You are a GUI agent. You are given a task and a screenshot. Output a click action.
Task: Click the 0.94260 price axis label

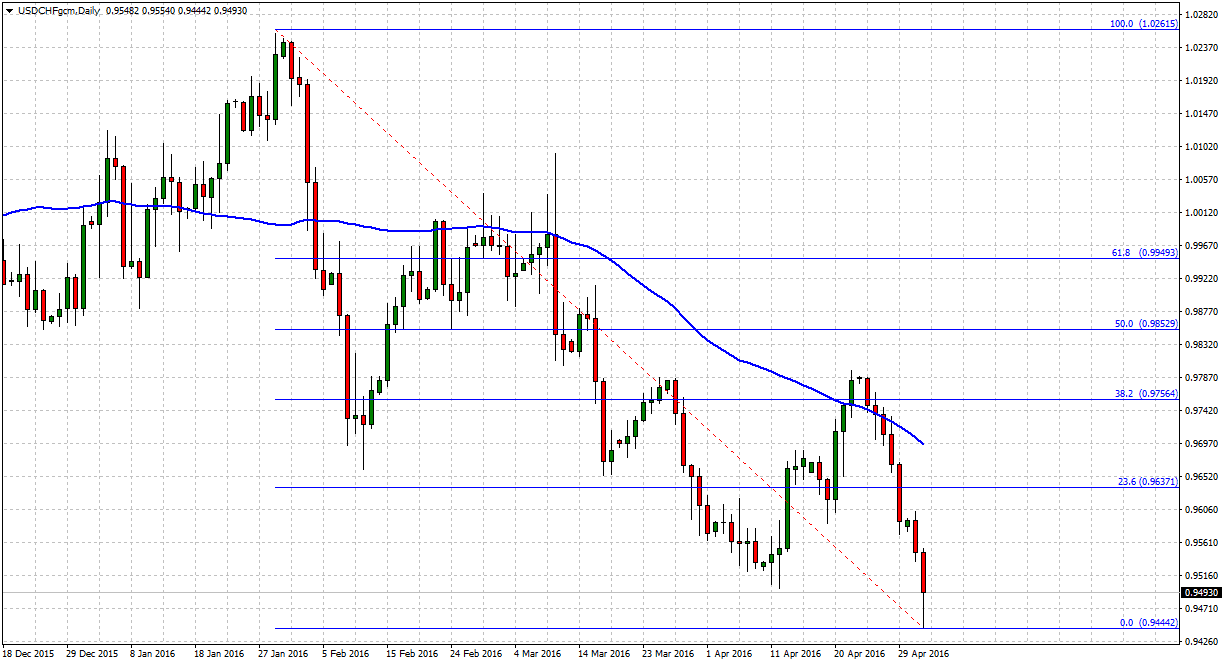(1200, 642)
